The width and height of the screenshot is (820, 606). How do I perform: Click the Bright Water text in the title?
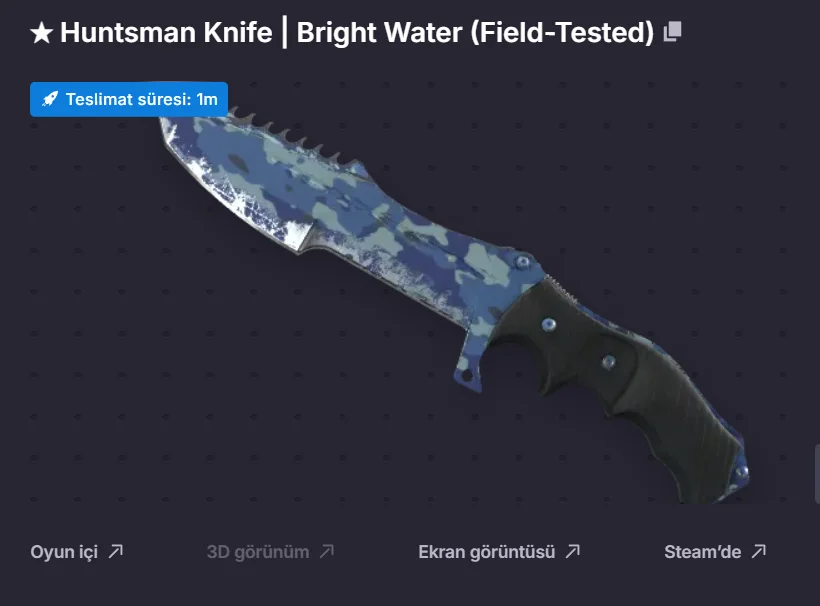click(380, 32)
